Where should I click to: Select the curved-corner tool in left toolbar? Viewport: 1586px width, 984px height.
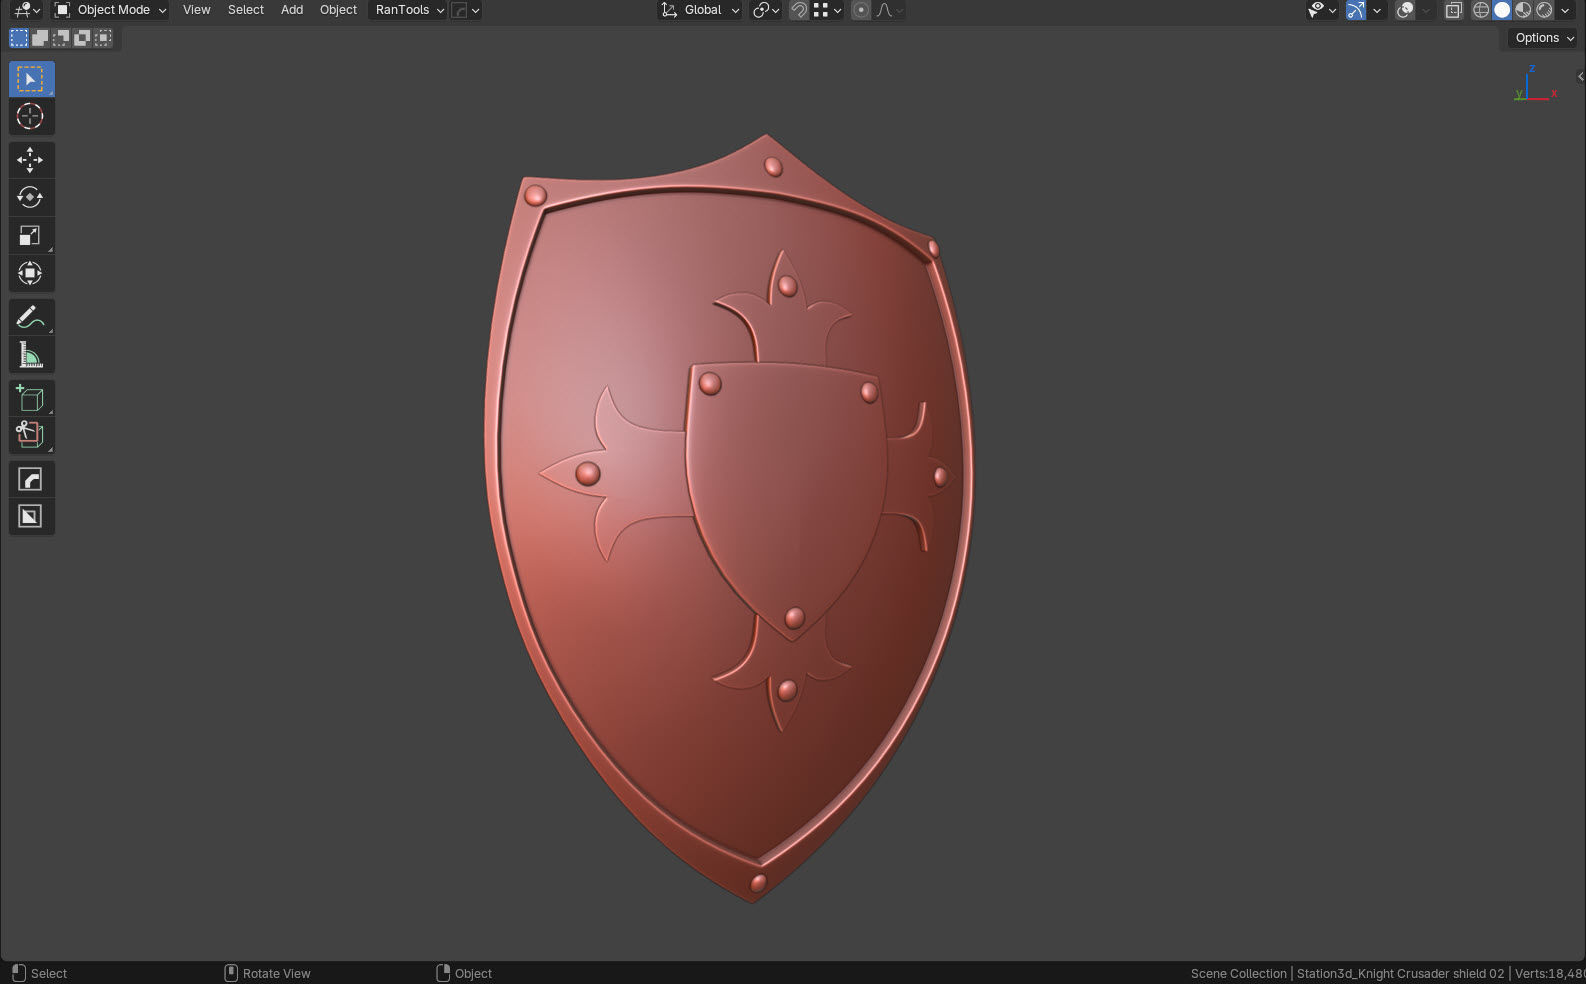pyautogui.click(x=31, y=480)
